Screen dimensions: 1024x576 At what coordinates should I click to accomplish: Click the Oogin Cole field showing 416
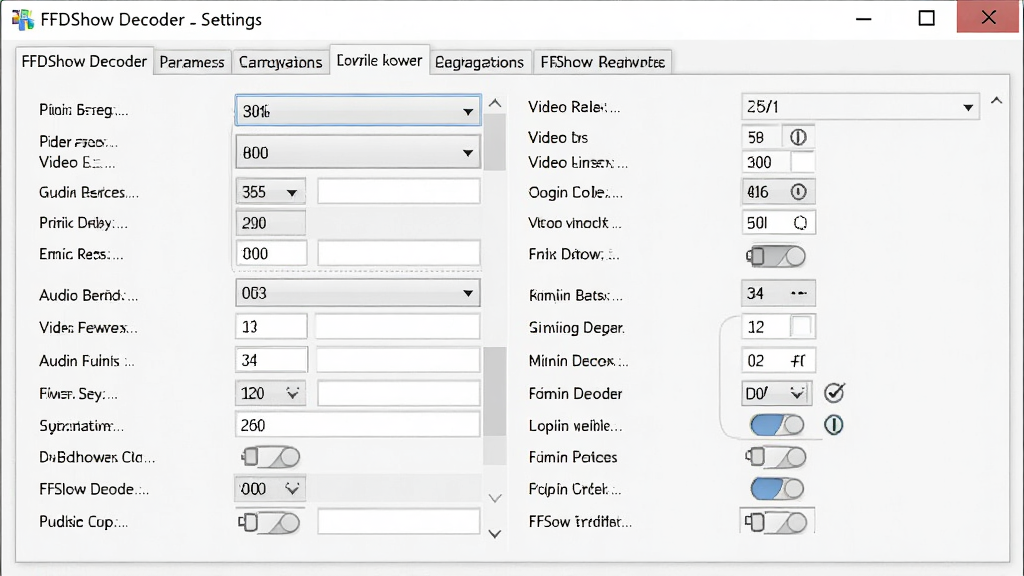click(778, 192)
